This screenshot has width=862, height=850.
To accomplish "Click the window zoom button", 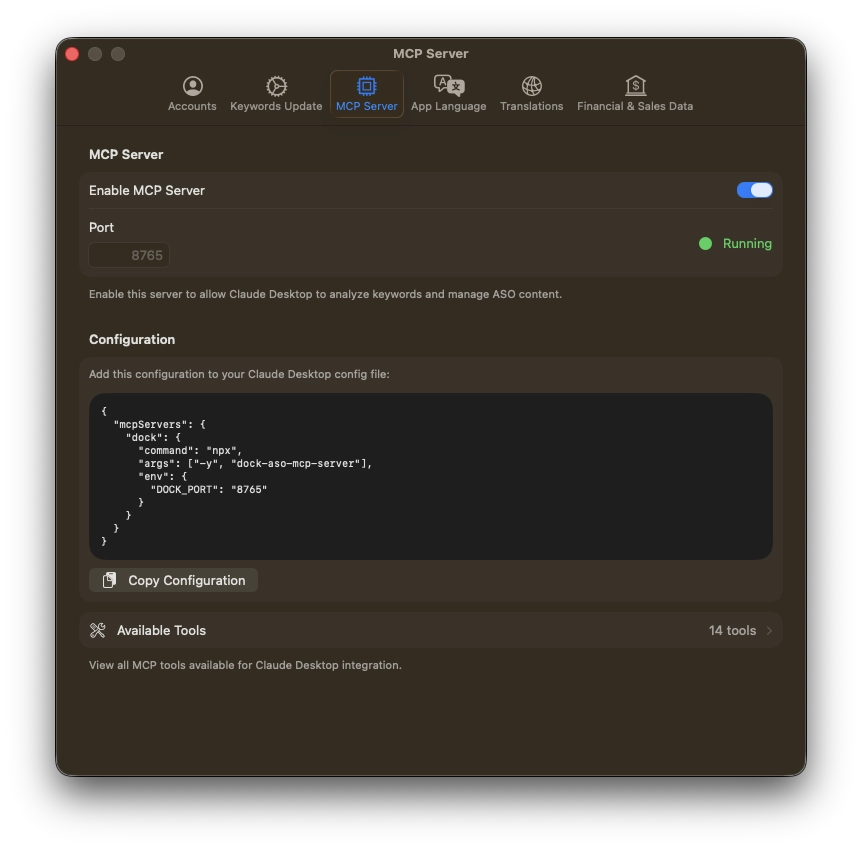I will pyautogui.click(x=118, y=54).
